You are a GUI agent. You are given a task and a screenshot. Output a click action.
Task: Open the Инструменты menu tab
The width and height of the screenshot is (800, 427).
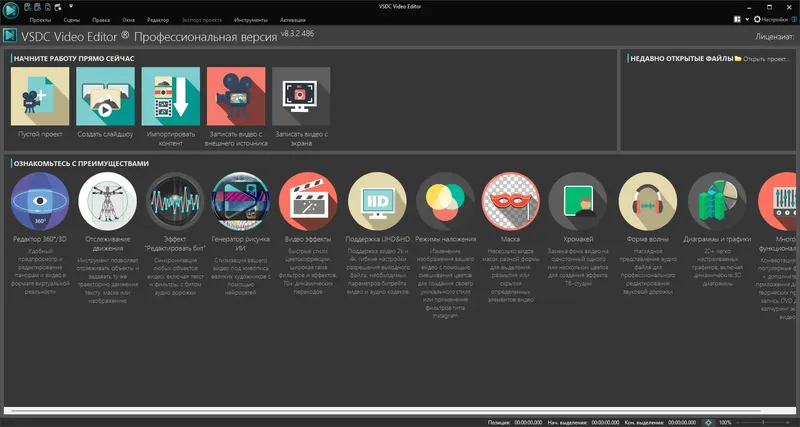[251, 20]
